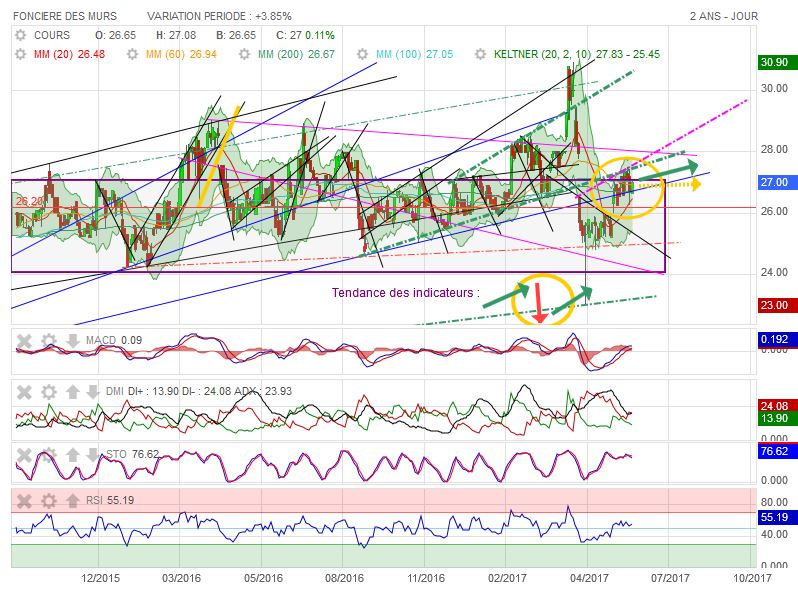Viewport: 798px width, 593px height.
Task: Click the 24.08 DI- value tag
Action: coord(777,406)
